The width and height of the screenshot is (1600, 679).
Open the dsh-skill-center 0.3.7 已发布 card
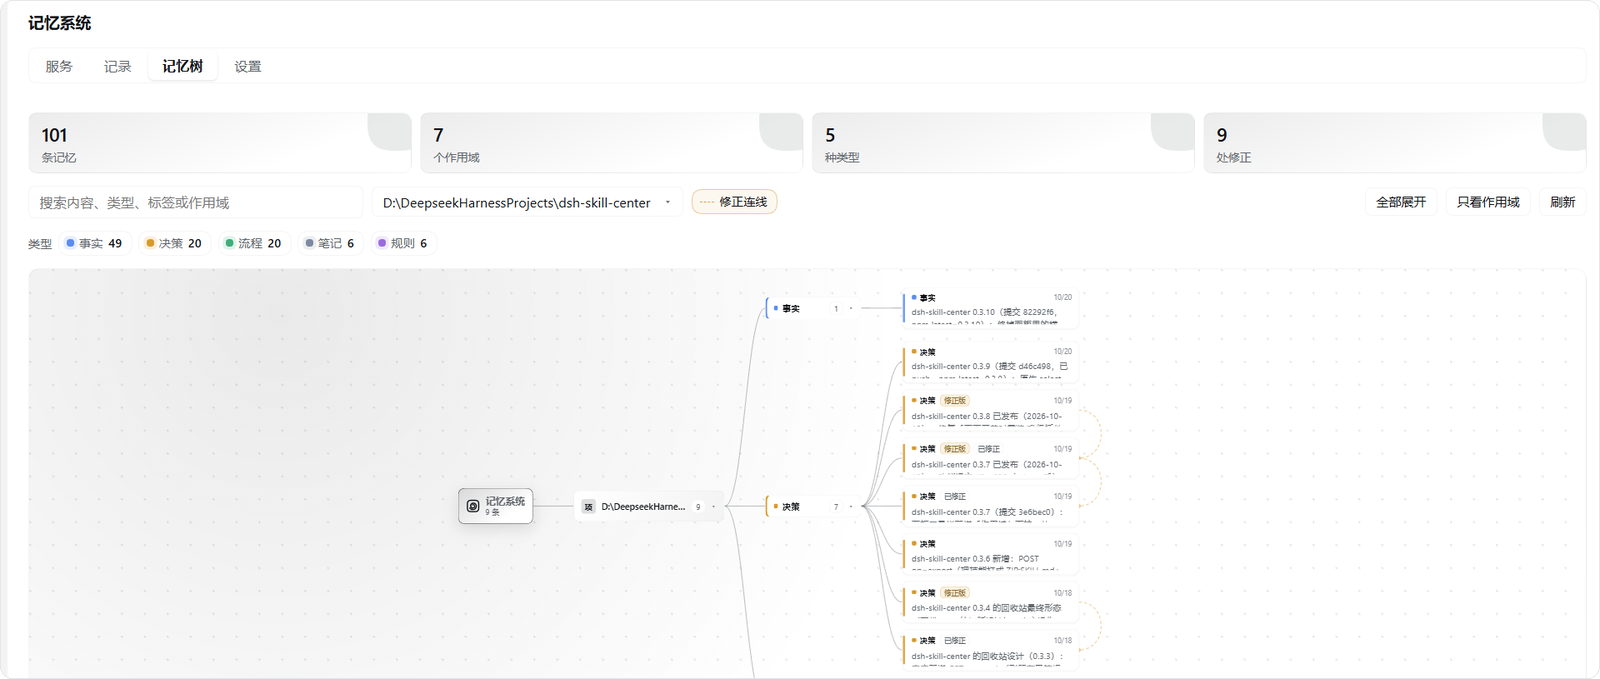click(x=991, y=459)
